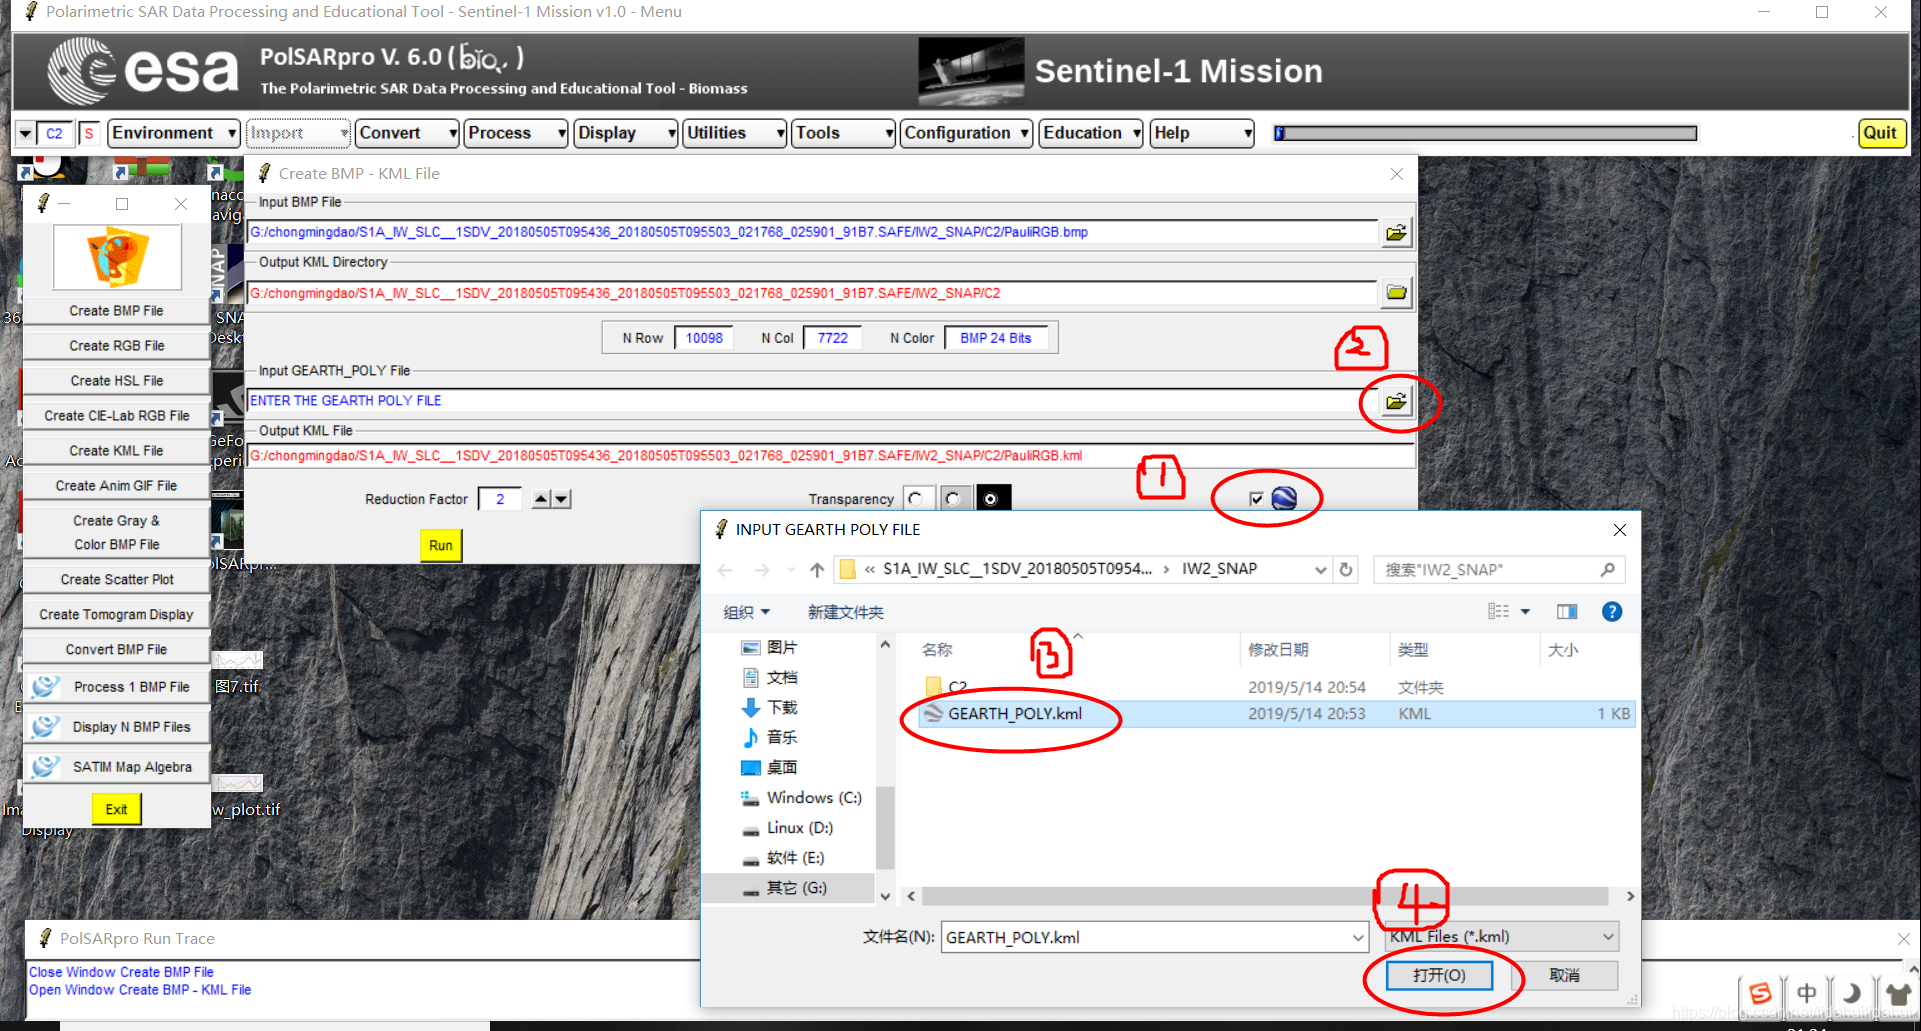Click the colorful BMP logo image in side panel
1921x1031 pixels.
click(117, 256)
